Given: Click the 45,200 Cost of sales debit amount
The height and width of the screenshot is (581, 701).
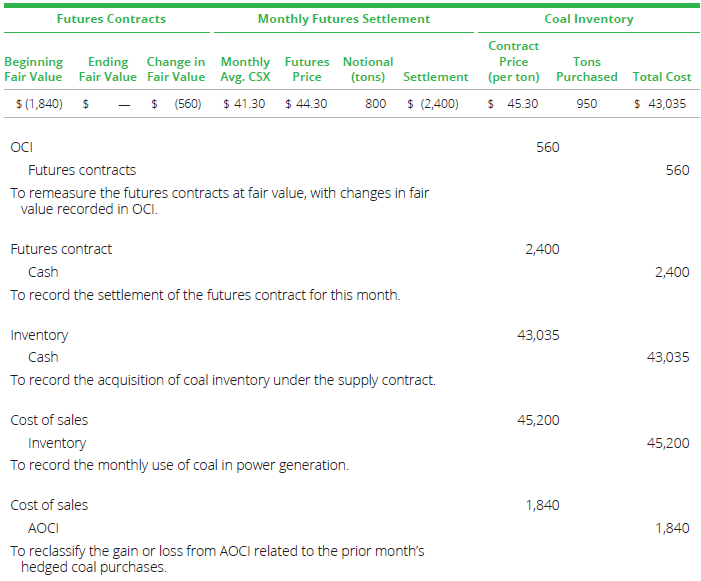Looking at the screenshot, I should pos(538,420).
